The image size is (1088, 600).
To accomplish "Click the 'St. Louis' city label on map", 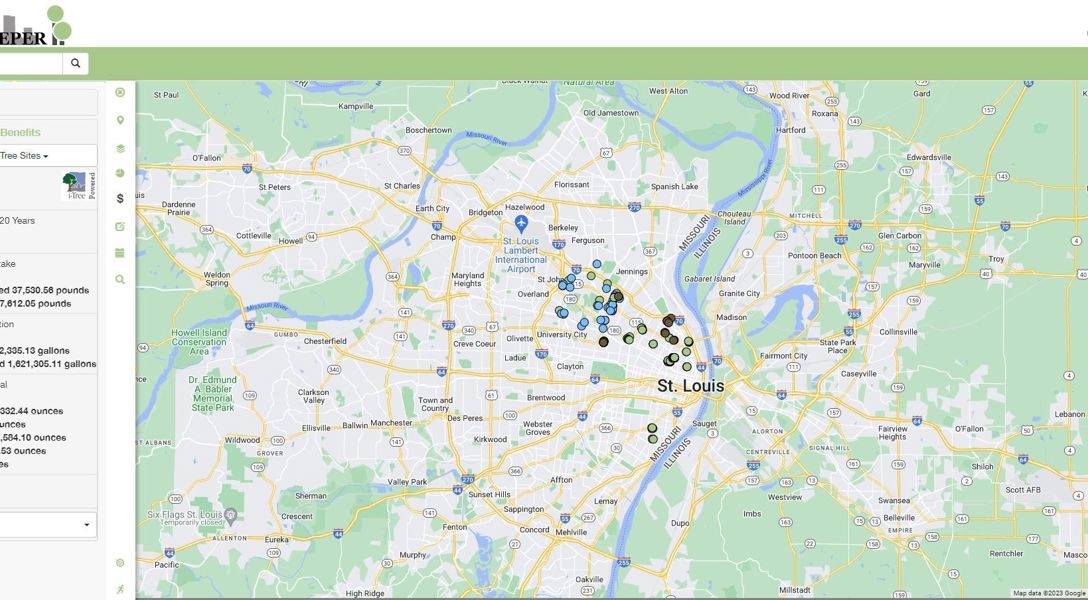I will [690, 386].
